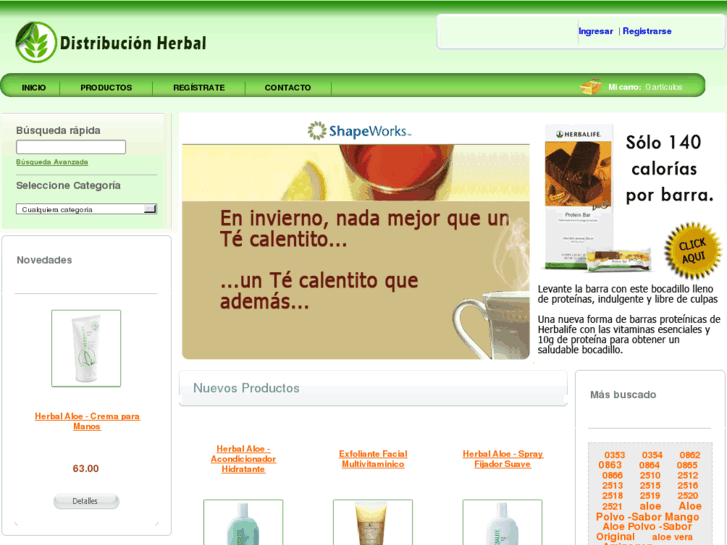Image resolution: width=727 pixels, height=545 pixels.
Task: Click Seleccione Categoría label
Action: (69, 186)
